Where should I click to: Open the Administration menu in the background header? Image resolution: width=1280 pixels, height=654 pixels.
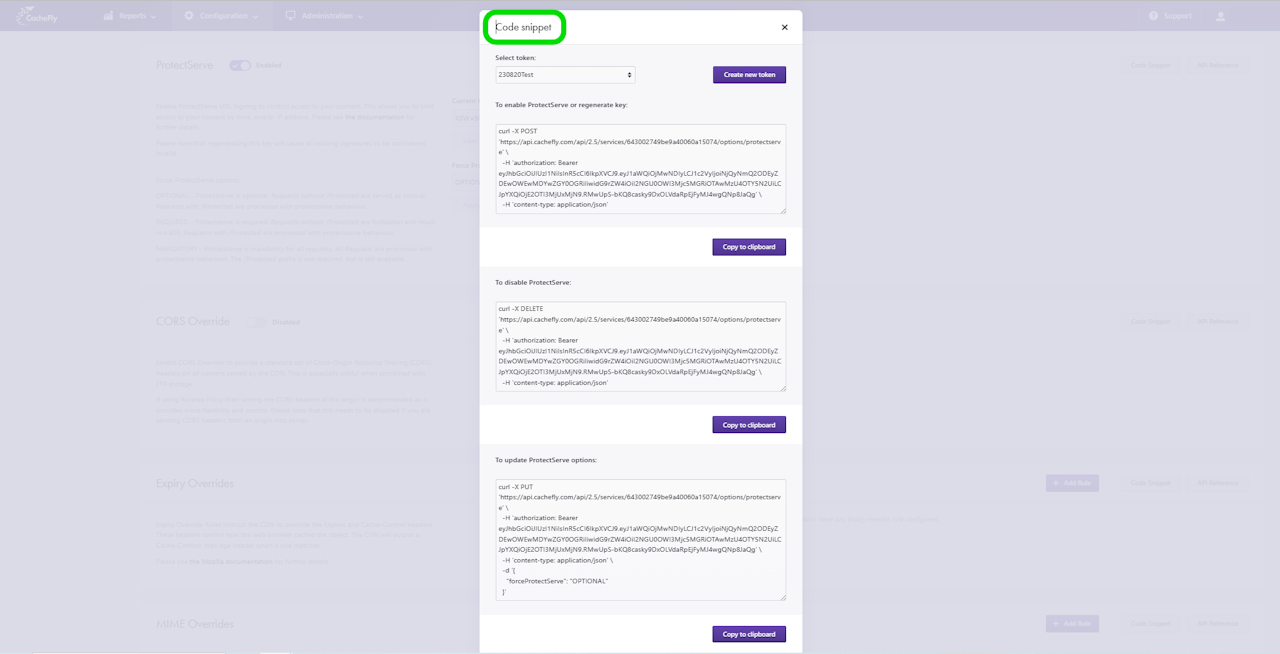(x=324, y=16)
